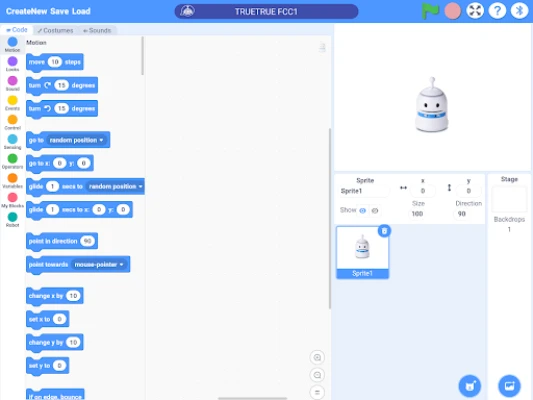This screenshot has height=400, width=533.
Task: Expand mouse-pointer dropdown in point towards block
Action: point(99,264)
